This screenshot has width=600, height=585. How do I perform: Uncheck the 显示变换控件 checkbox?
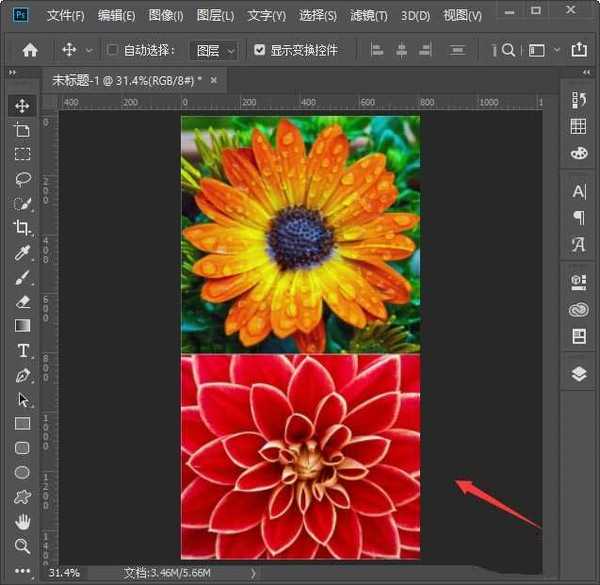260,50
